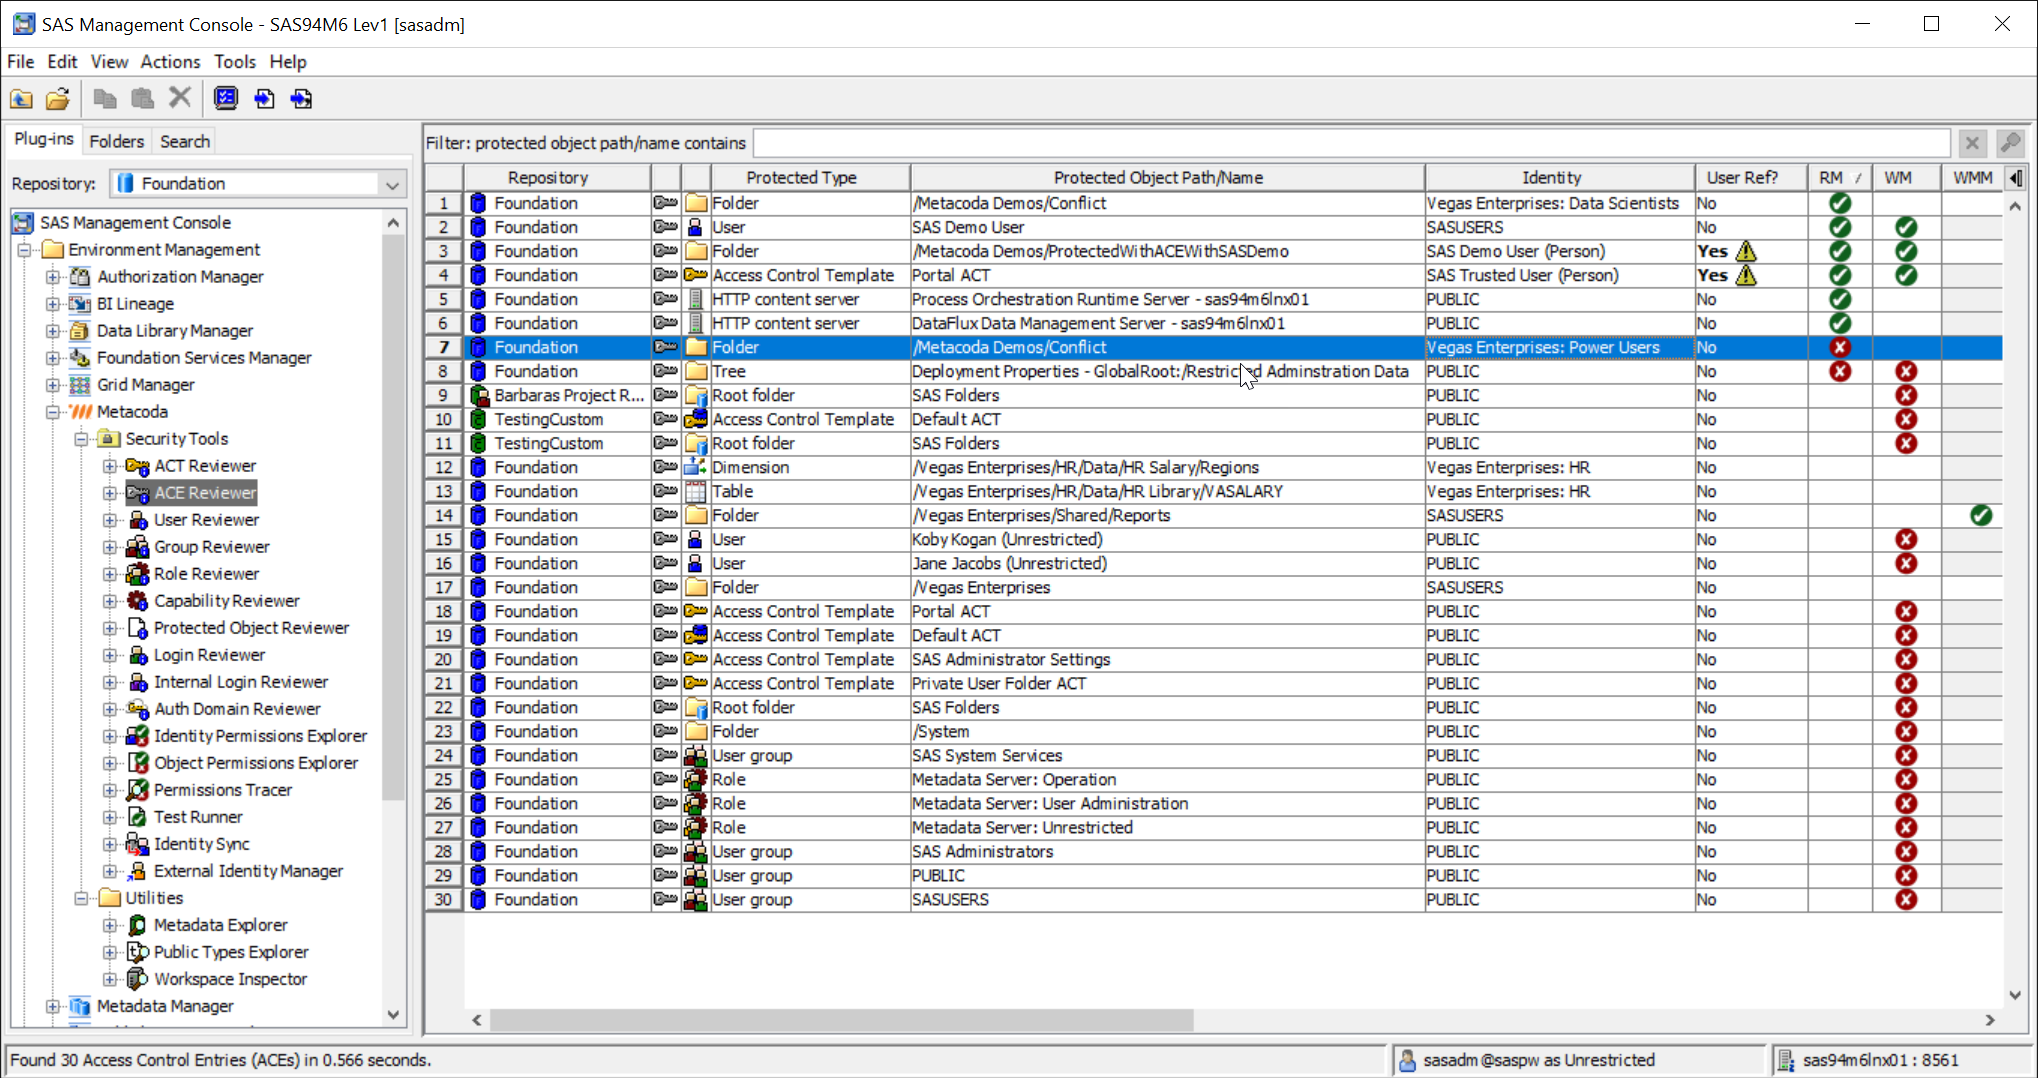
Task: Collapse the Utilities folder
Action: point(82,898)
